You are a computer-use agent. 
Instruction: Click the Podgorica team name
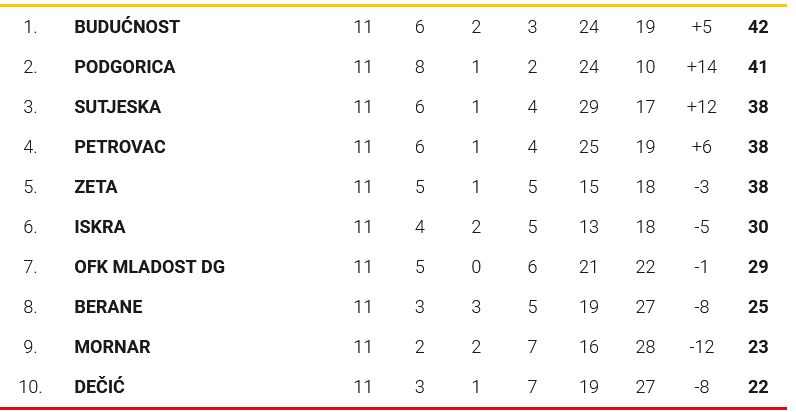point(124,67)
